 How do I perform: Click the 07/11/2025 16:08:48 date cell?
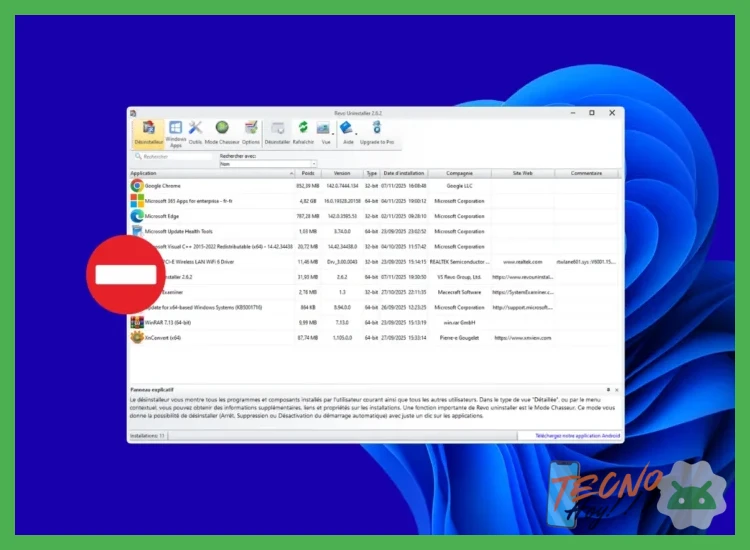[404, 186]
